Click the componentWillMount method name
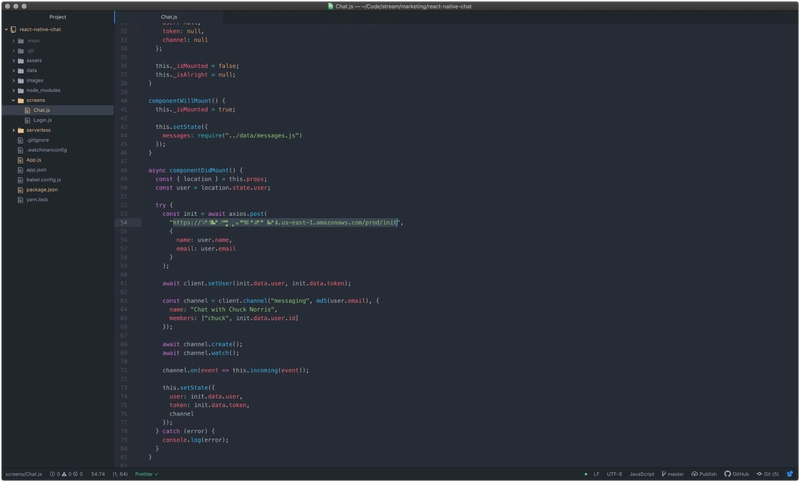The width and height of the screenshot is (800, 482). click(179, 101)
